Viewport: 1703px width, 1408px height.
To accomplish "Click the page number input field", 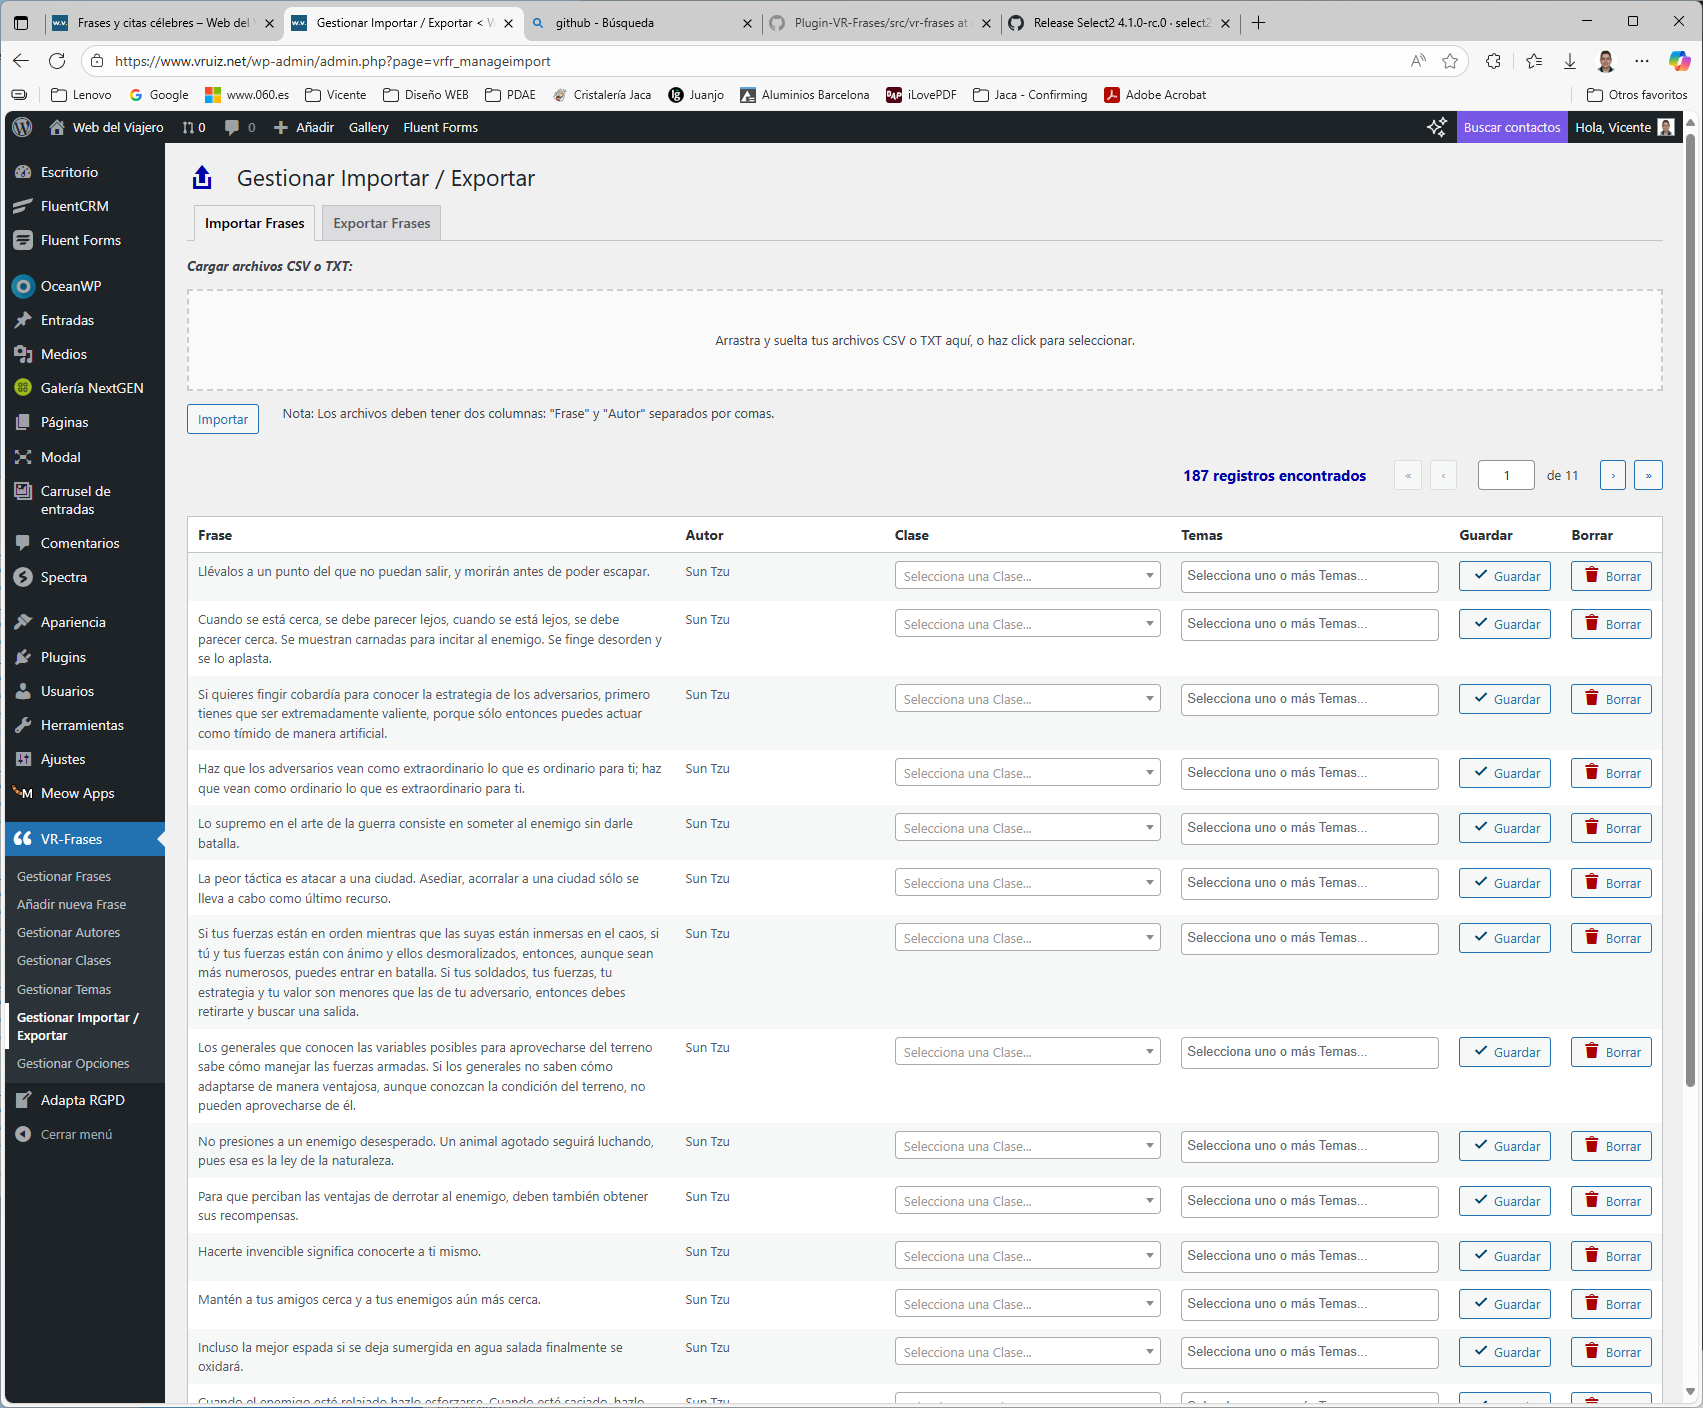I will (x=1505, y=475).
